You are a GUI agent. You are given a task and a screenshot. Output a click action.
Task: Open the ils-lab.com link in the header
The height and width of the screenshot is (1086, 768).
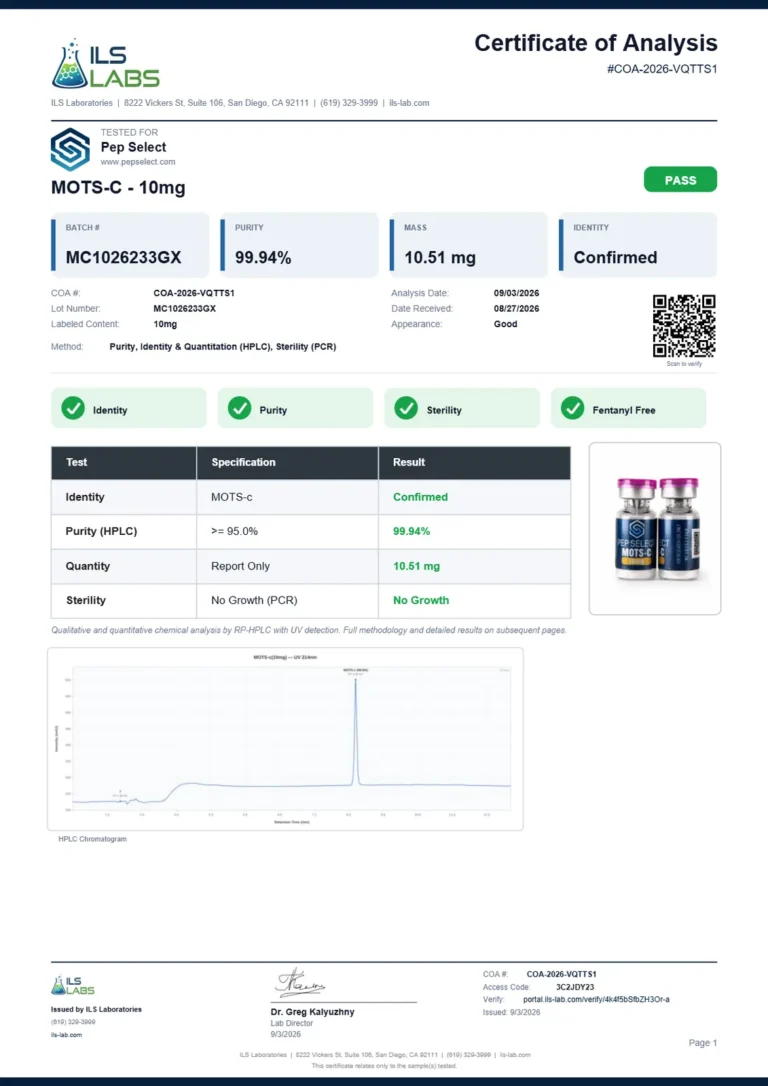click(x=409, y=103)
